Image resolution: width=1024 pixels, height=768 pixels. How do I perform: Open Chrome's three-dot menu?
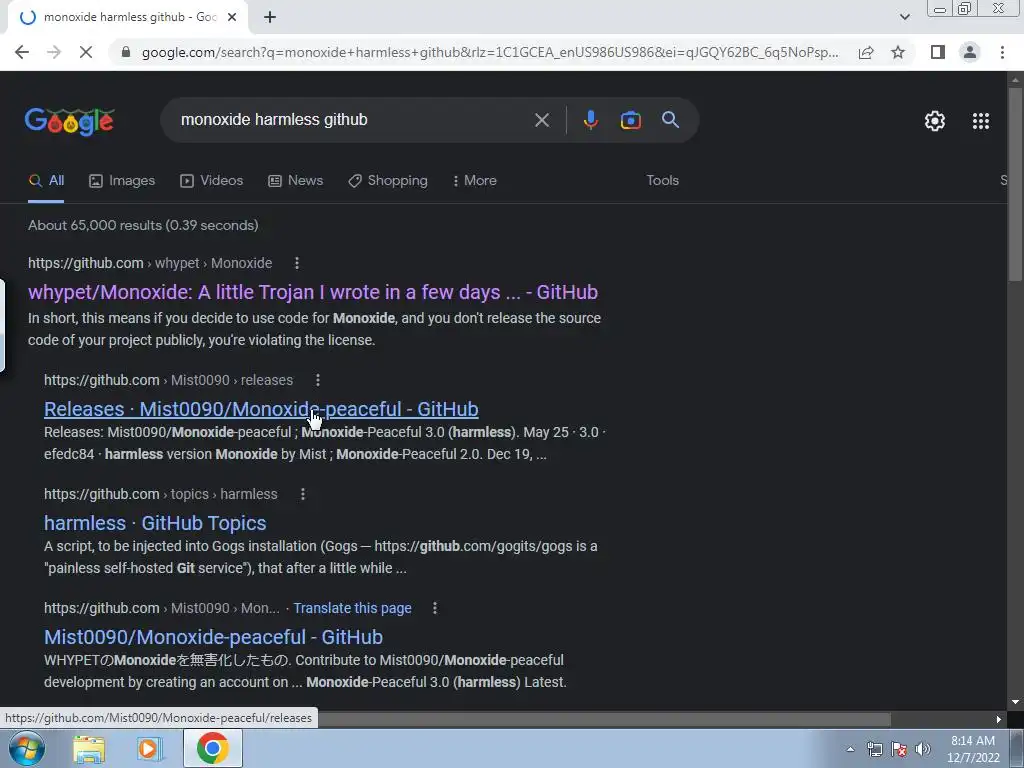pos(1002,52)
